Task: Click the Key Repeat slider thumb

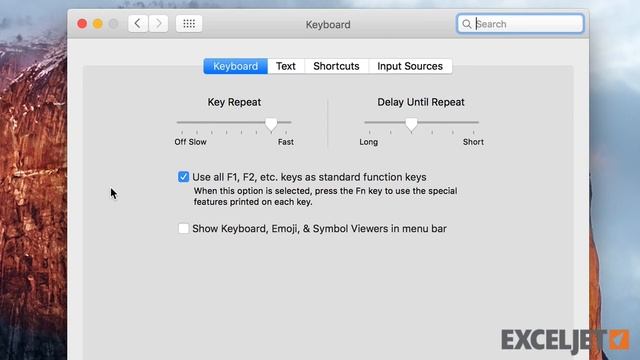Action: tap(271, 124)
